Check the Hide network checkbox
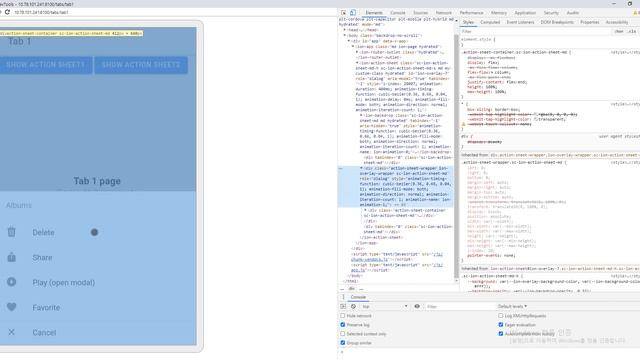The width and height of the screenshot is (640, 360). click(x=343, y=316)
